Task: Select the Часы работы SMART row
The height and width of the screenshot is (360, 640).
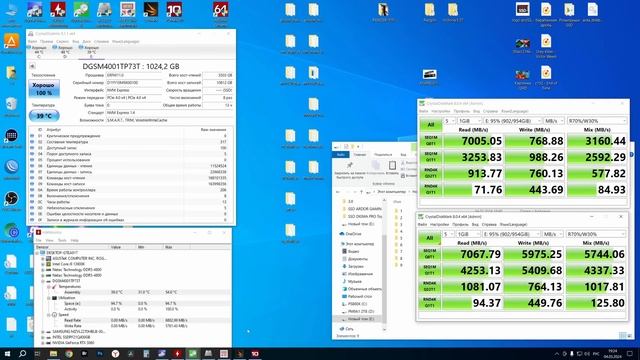Action: (x=130, y=202)
